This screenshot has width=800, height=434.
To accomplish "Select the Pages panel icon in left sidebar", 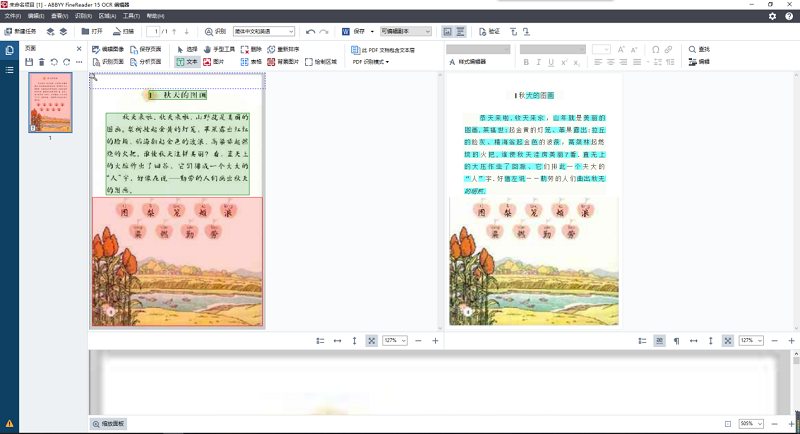I will point(9,50).
